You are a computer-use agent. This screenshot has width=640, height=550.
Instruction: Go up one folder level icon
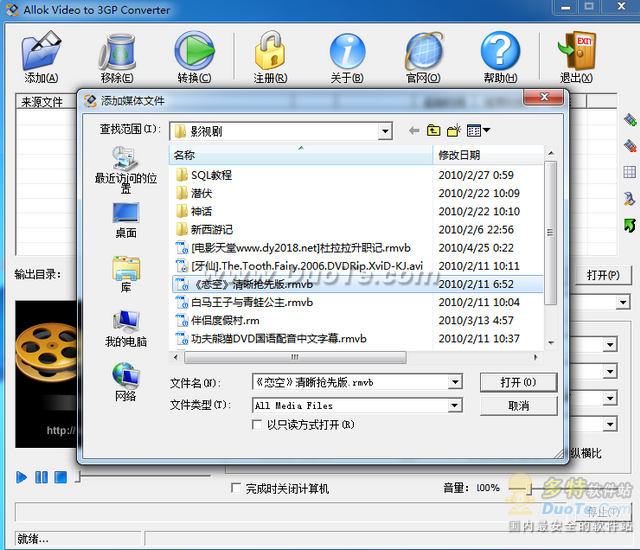[433, 131]
